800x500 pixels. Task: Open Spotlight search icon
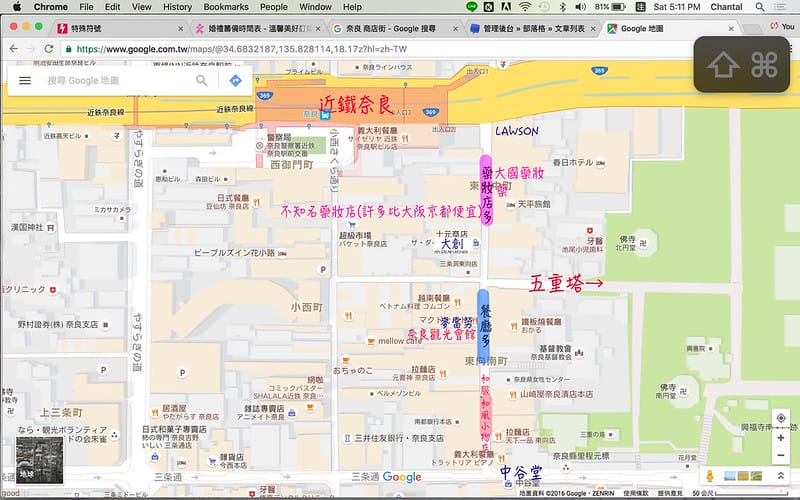(x=760, y=7)
